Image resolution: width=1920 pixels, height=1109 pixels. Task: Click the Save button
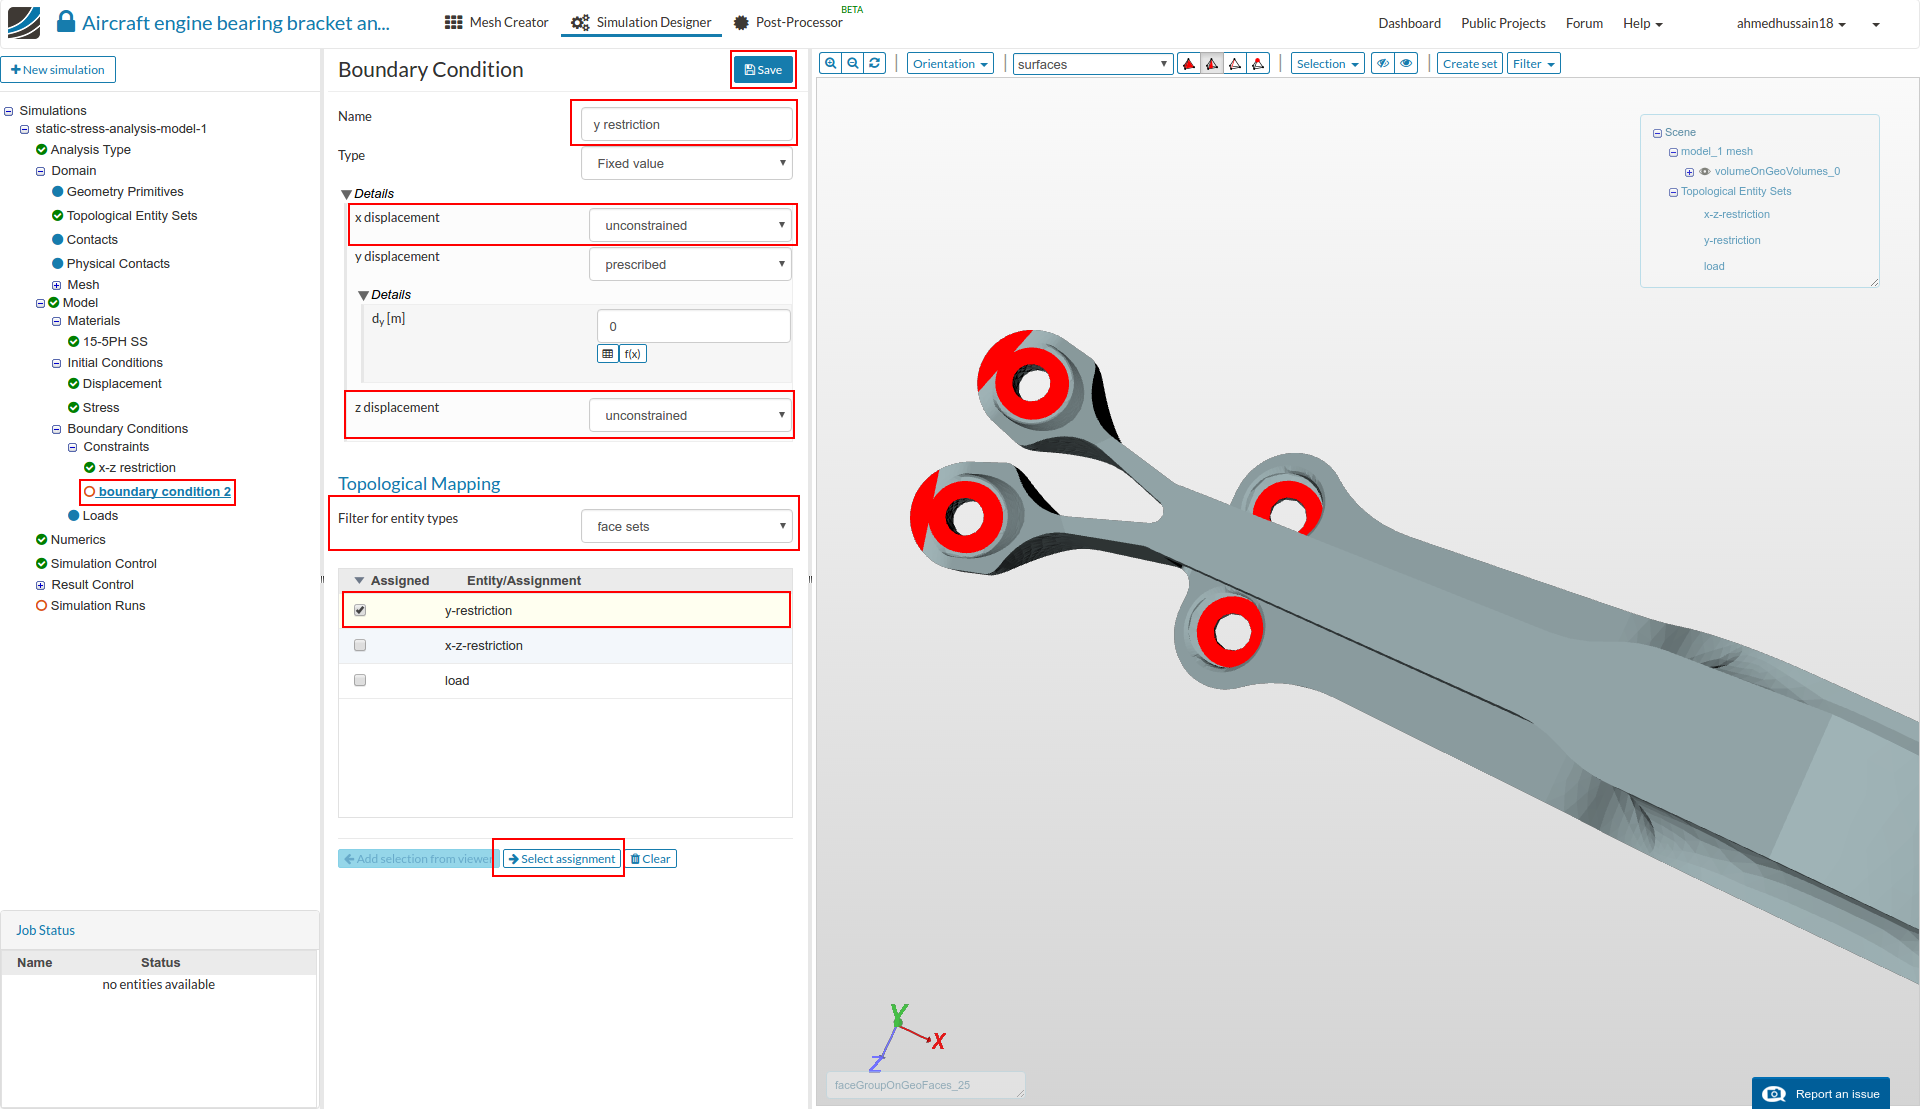[x=763, y=70]
